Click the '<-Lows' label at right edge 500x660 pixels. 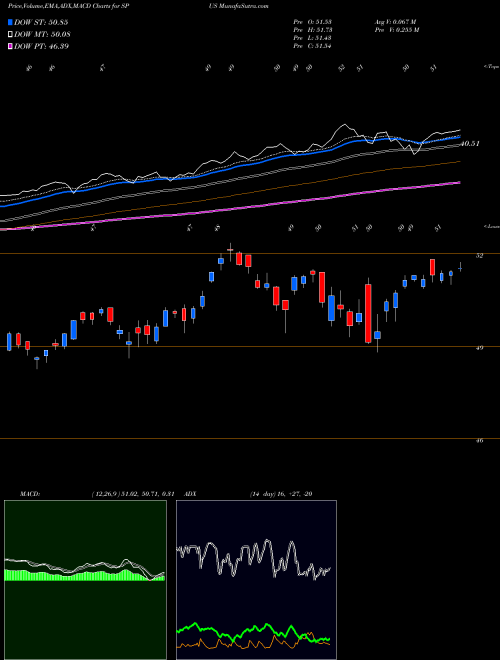point(491,226)
